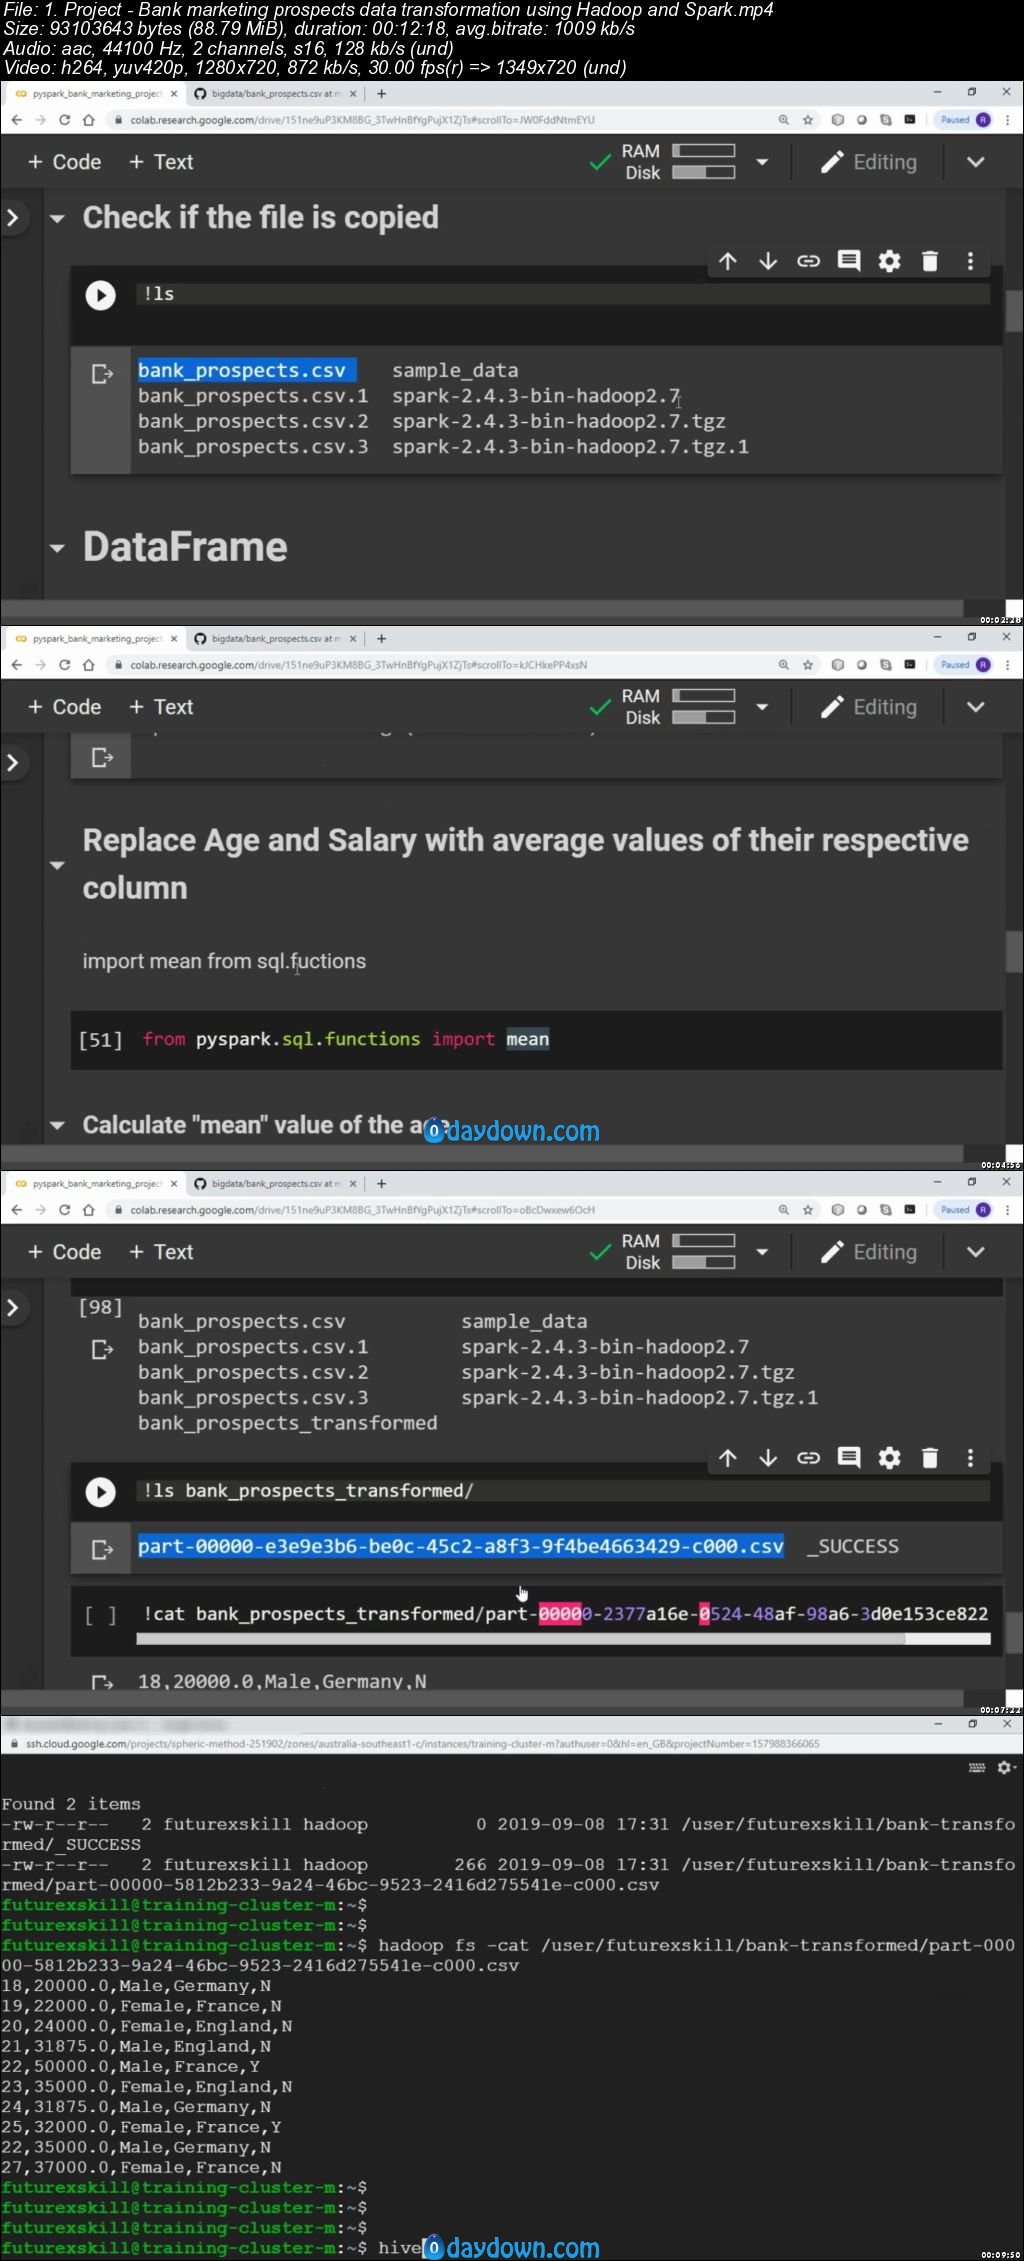The width and height of the screenshot is (1024, 2261).
Task: Click horizontal scrollbar under the "!cat" command cell
Action: tap(520, 1639)
